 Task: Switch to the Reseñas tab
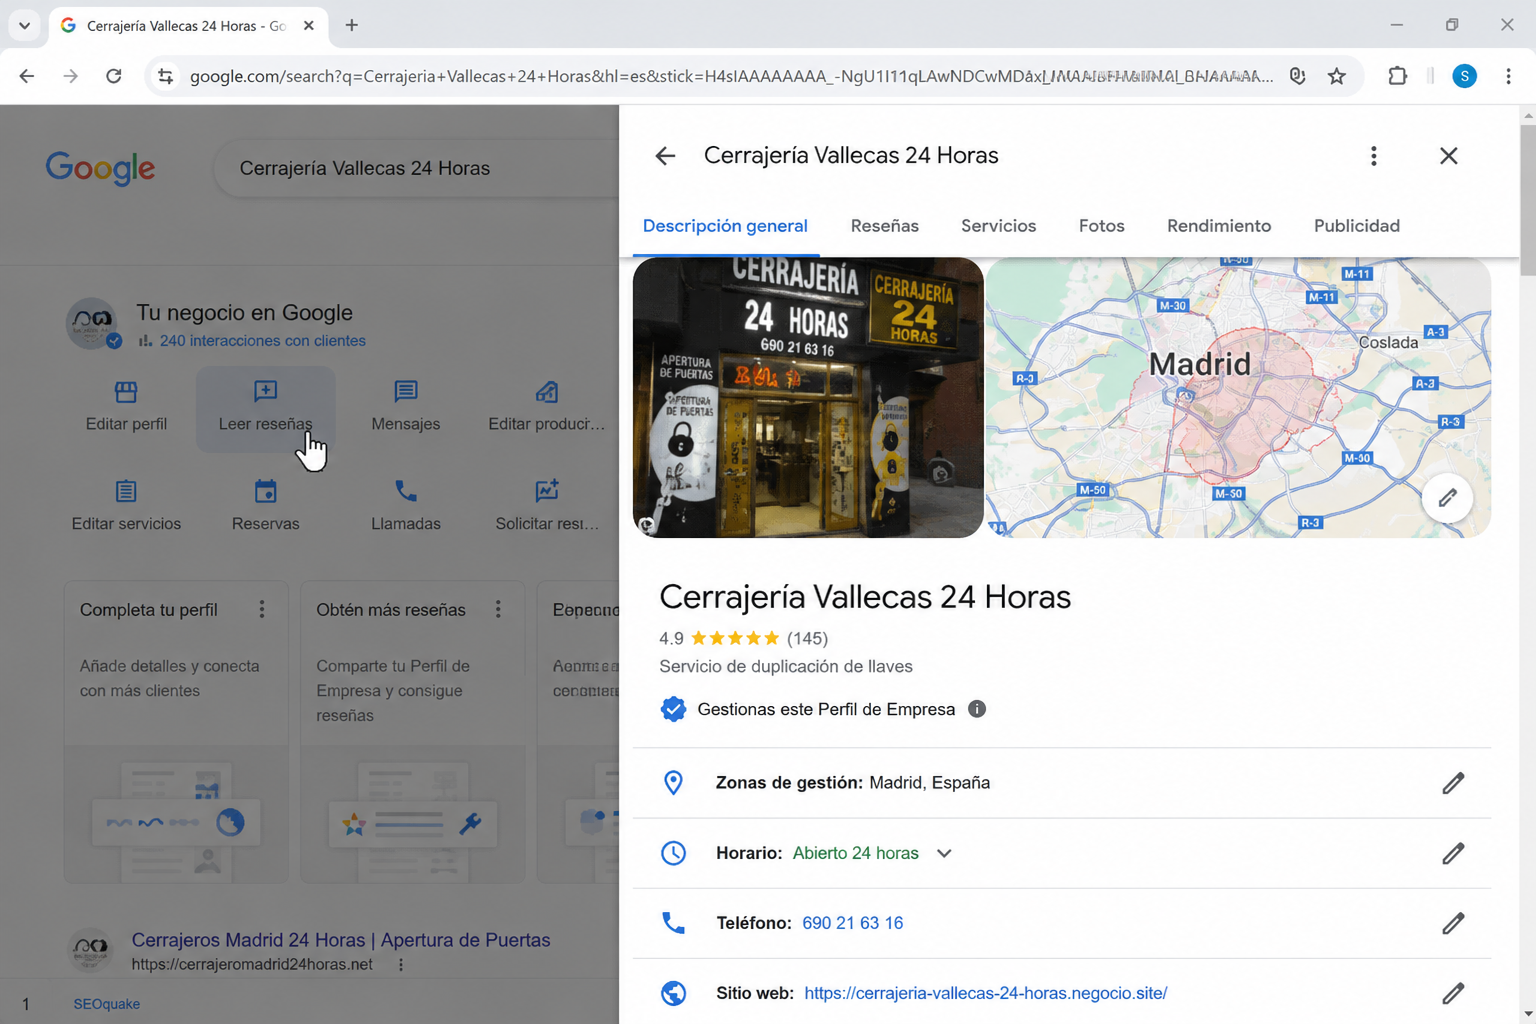tap(885, 226)
